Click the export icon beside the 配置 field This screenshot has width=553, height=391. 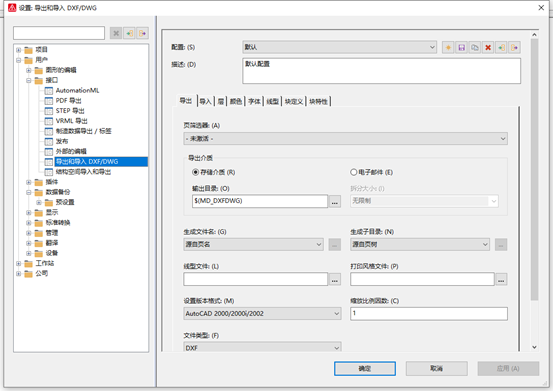tap(515, 47)
